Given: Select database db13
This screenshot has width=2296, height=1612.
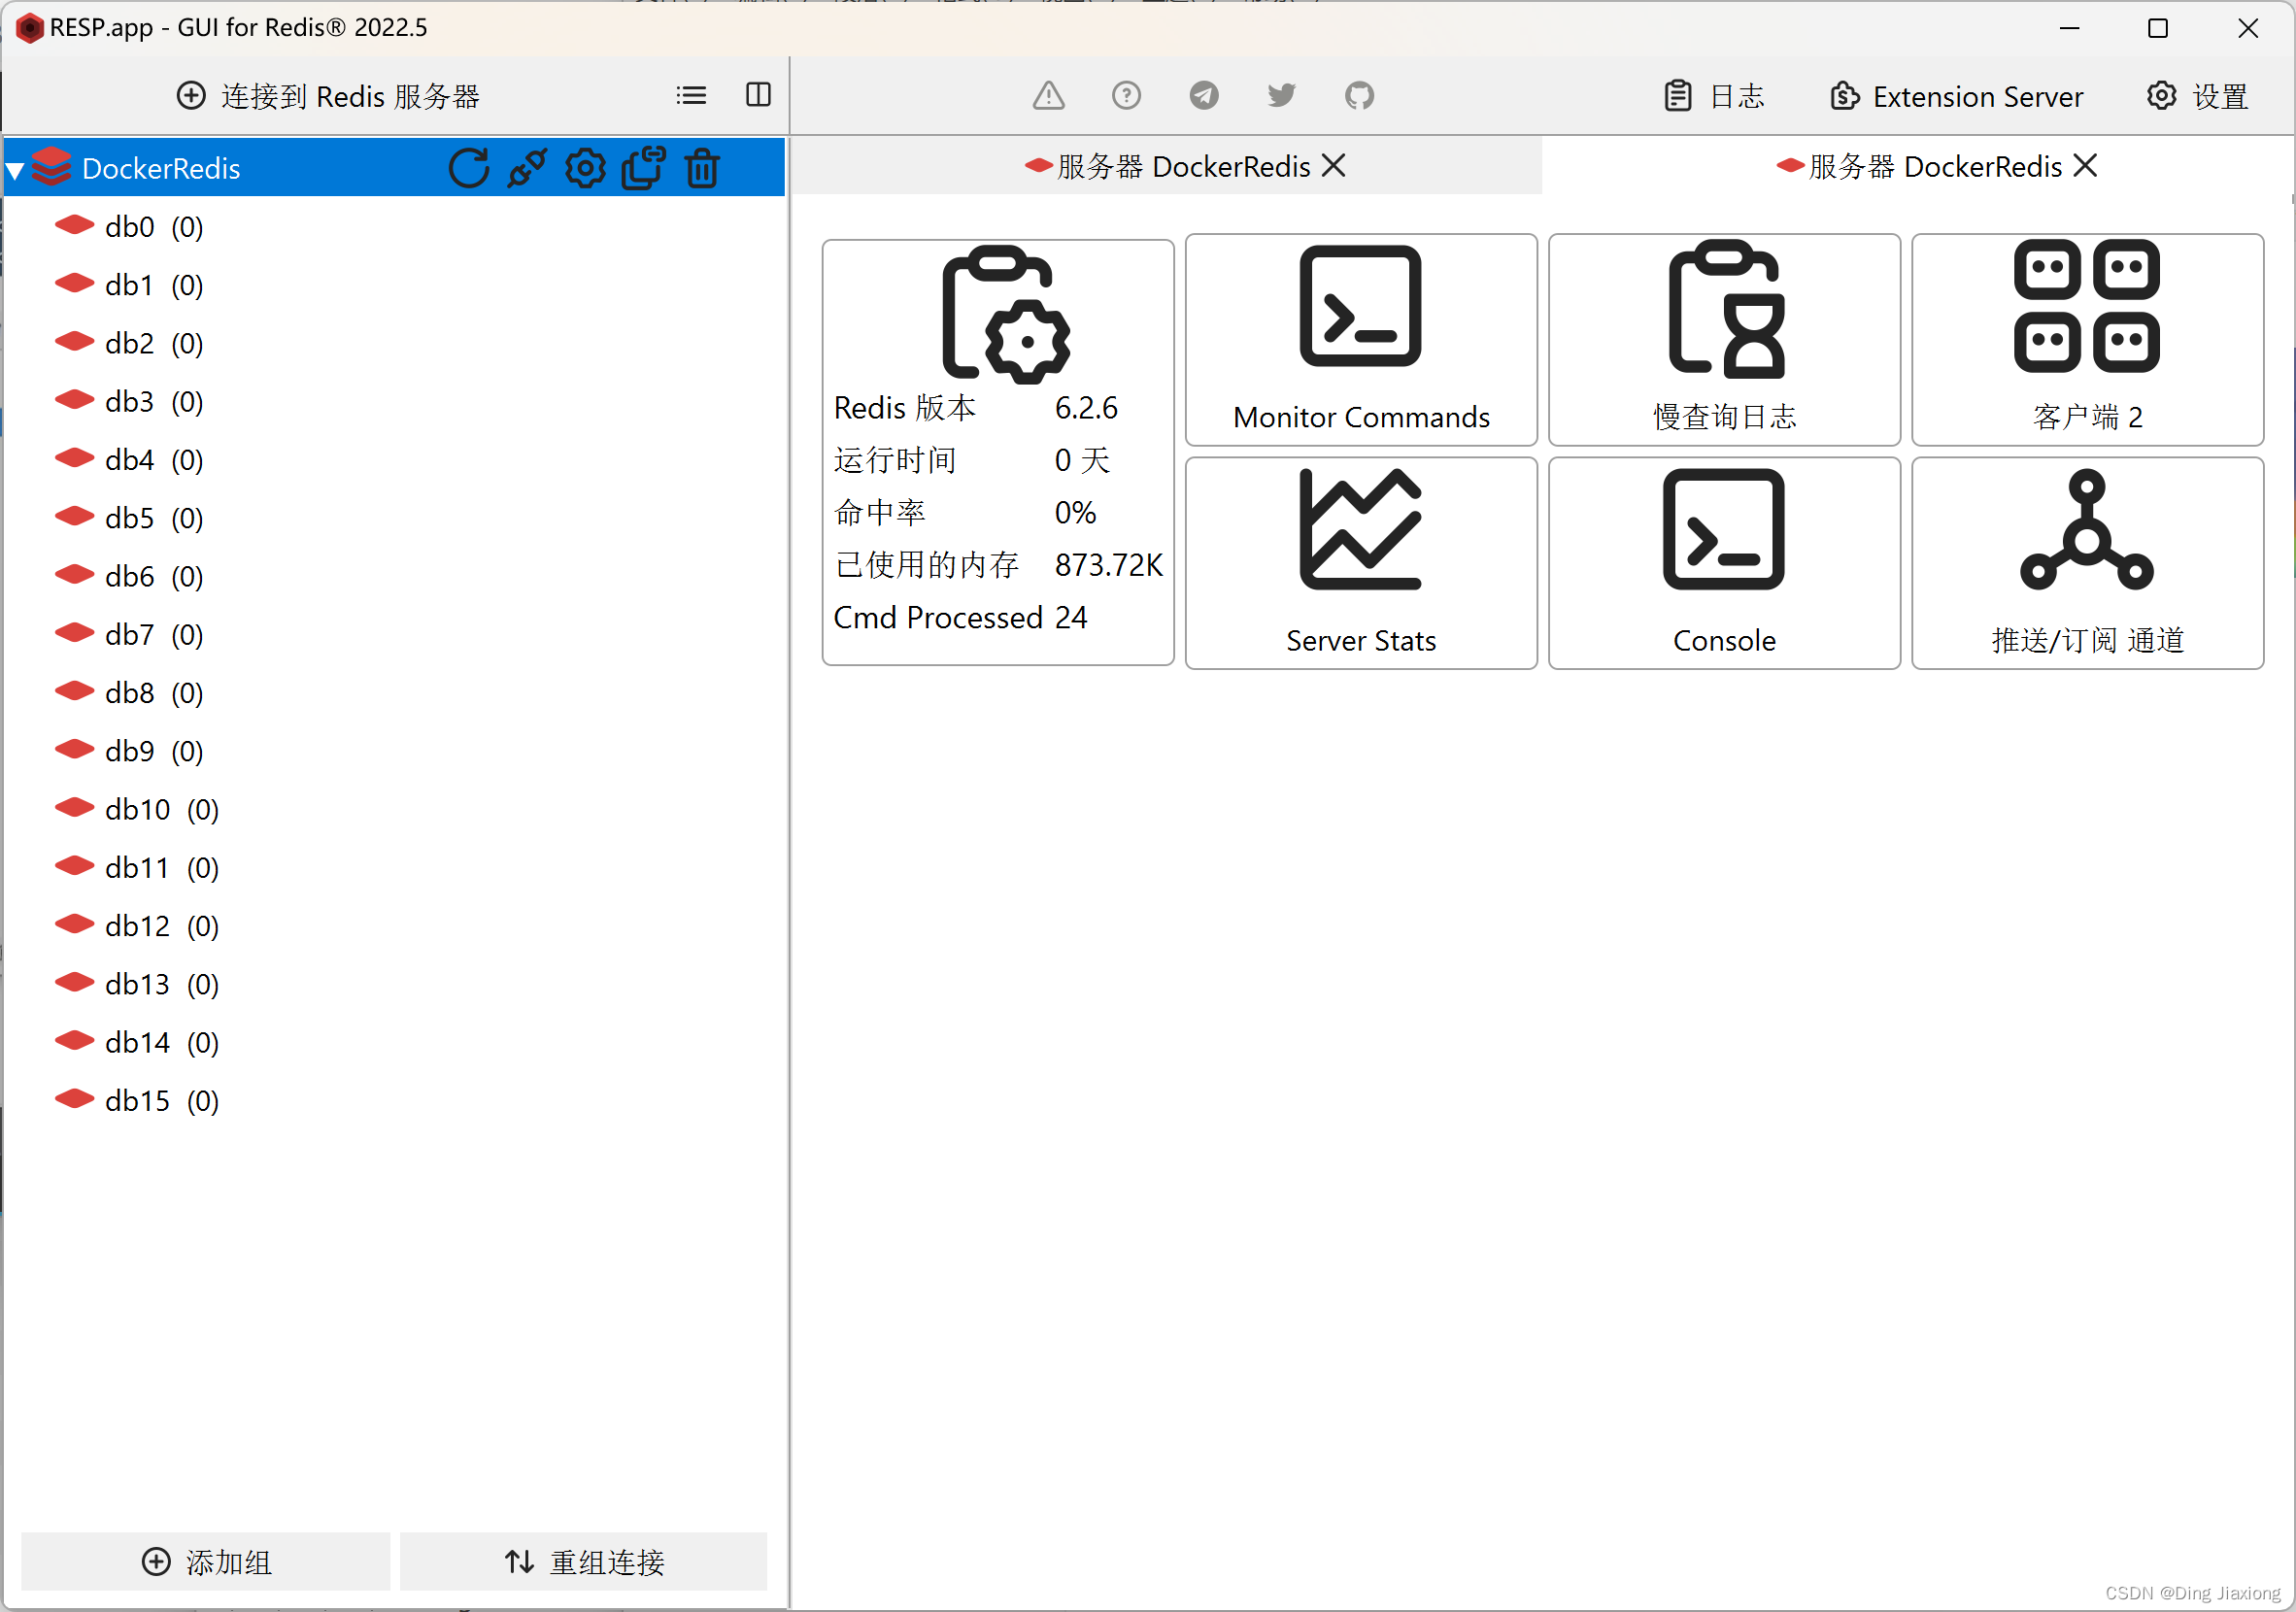Looking at the screenshot, I should tap(394, 984).
